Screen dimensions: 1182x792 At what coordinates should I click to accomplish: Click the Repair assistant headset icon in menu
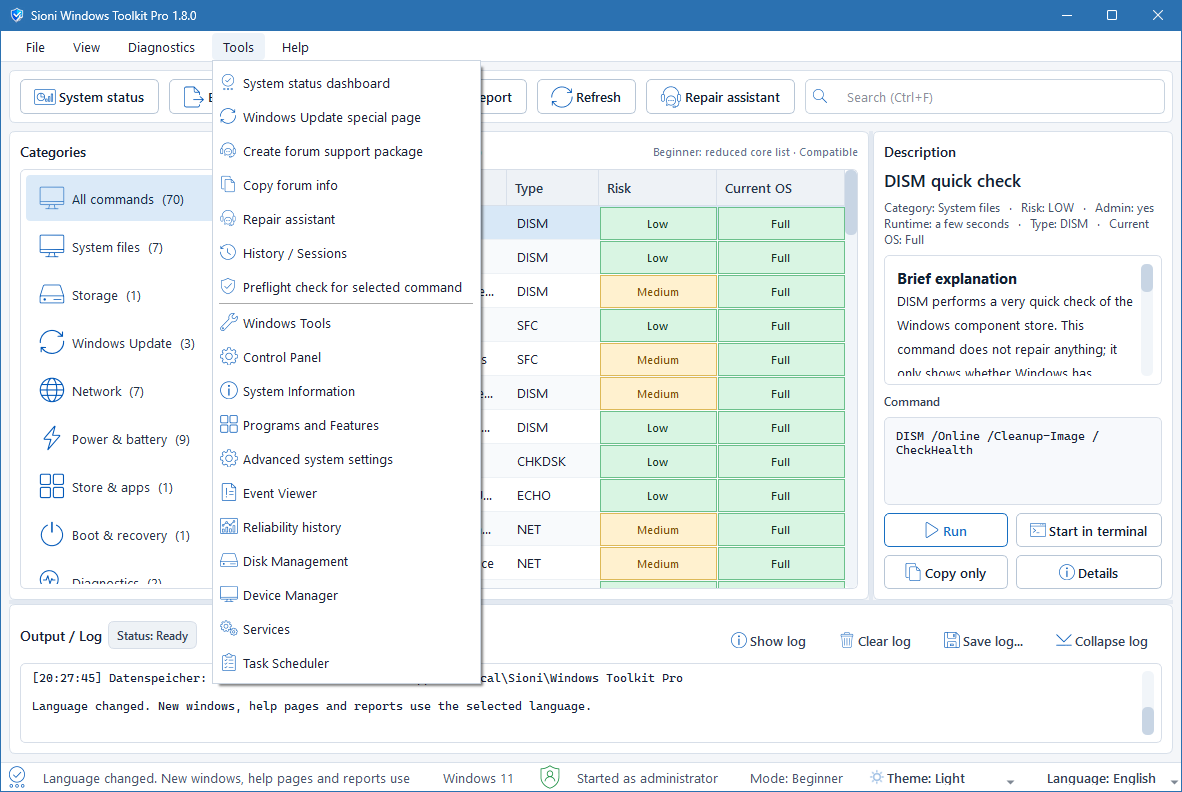[228, 219]
